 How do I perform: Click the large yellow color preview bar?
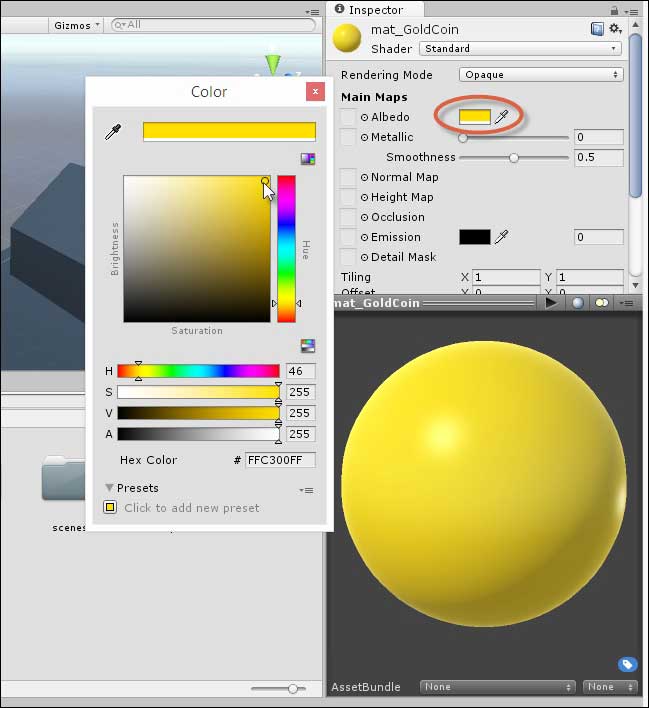click(x=229, y=131)
